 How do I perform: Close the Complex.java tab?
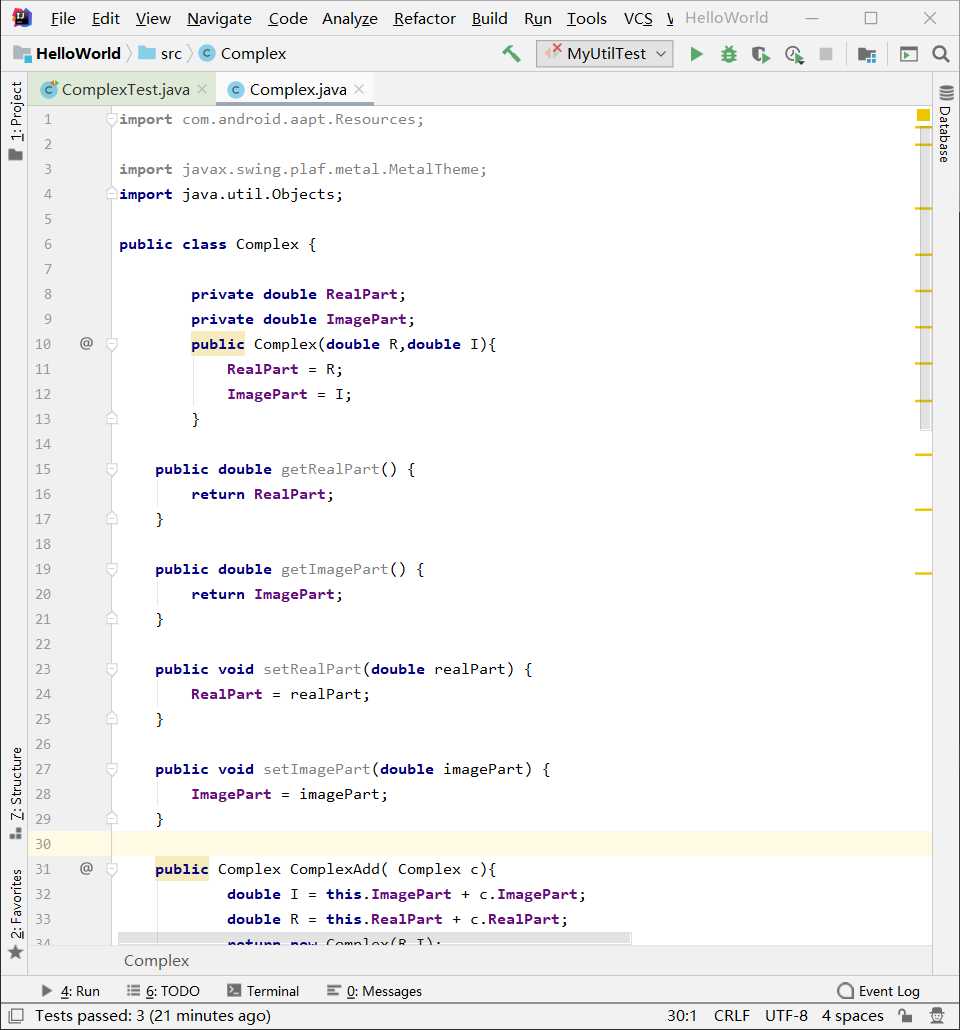pyautogui.click(x=359, y=89)
